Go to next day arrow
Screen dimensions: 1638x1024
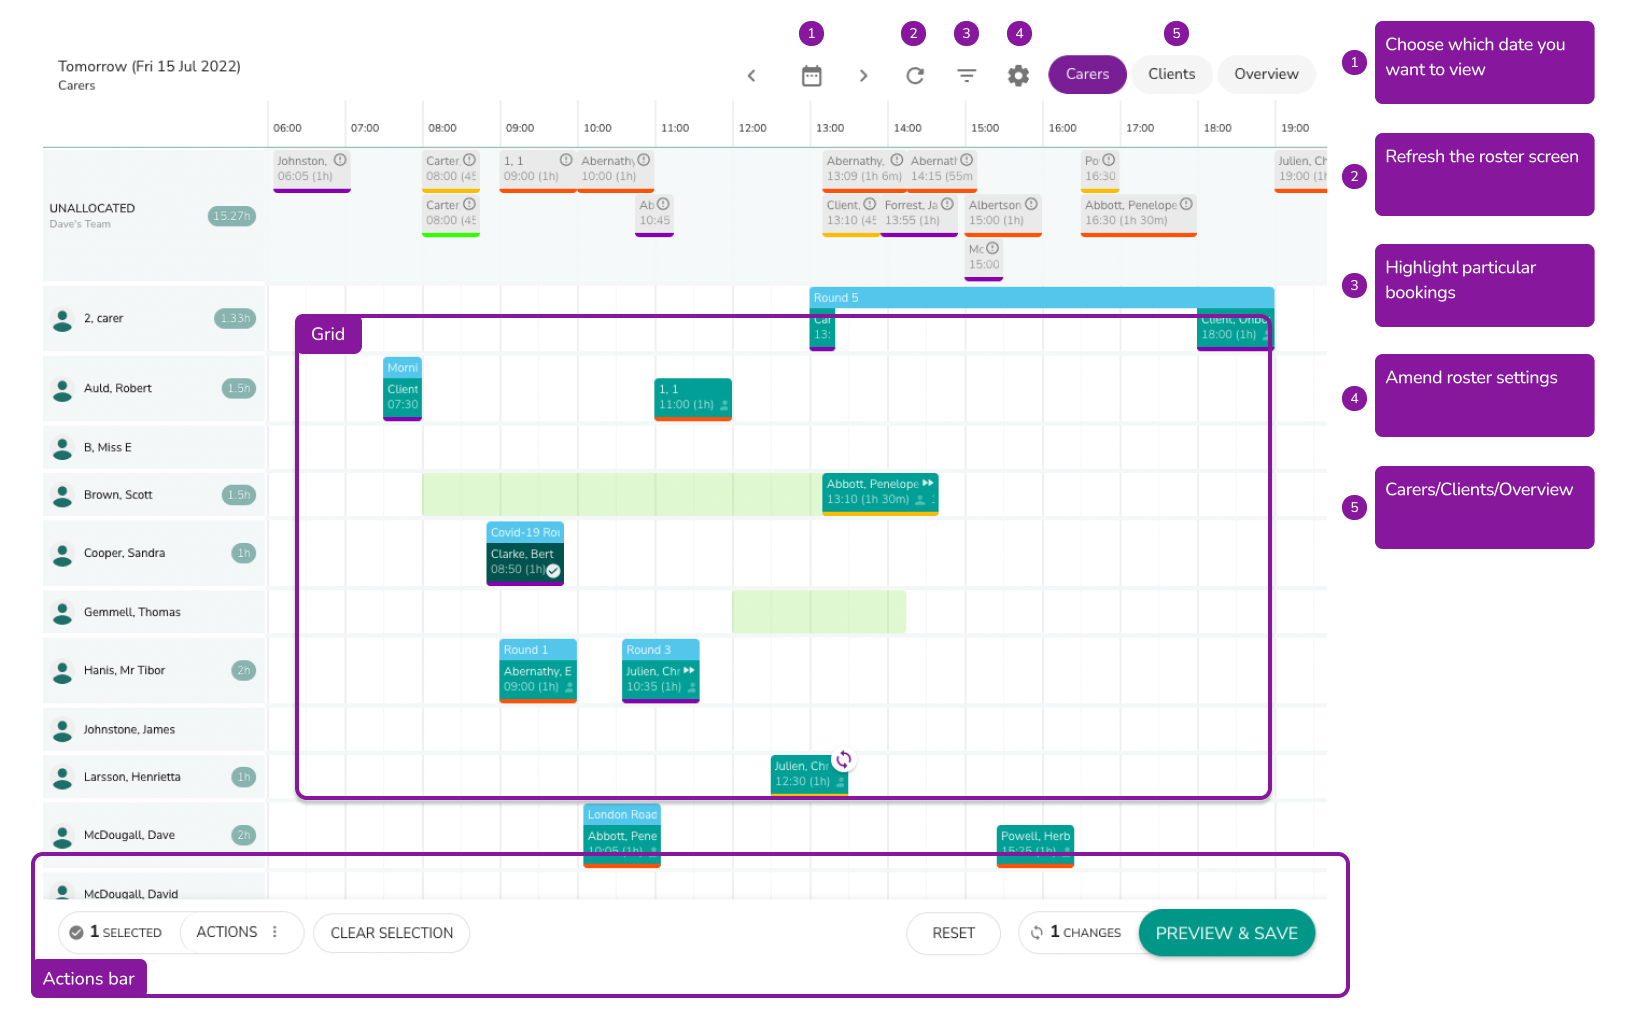coord(863,76)
